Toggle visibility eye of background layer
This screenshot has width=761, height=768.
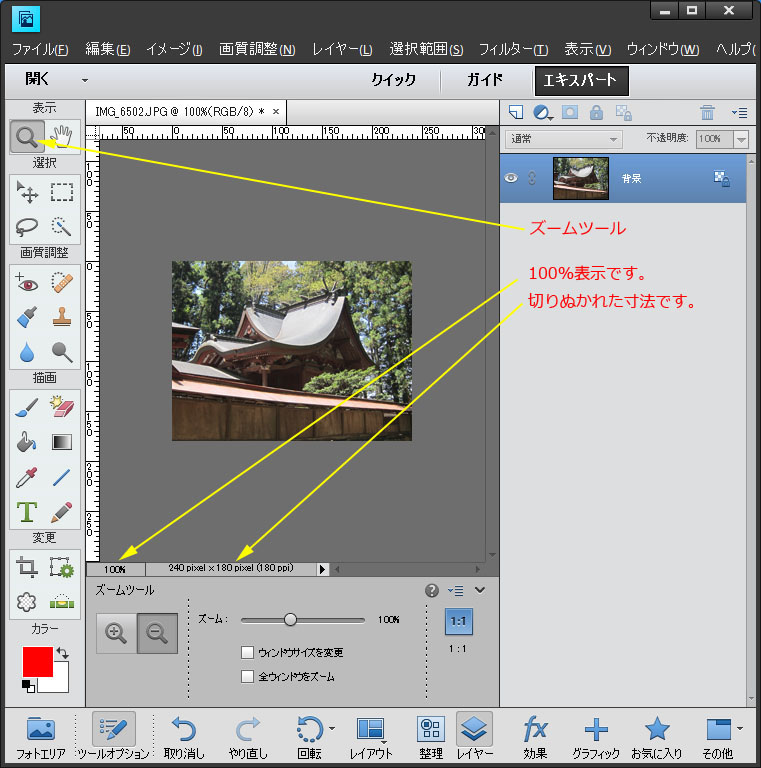click(x=511, y=178)
